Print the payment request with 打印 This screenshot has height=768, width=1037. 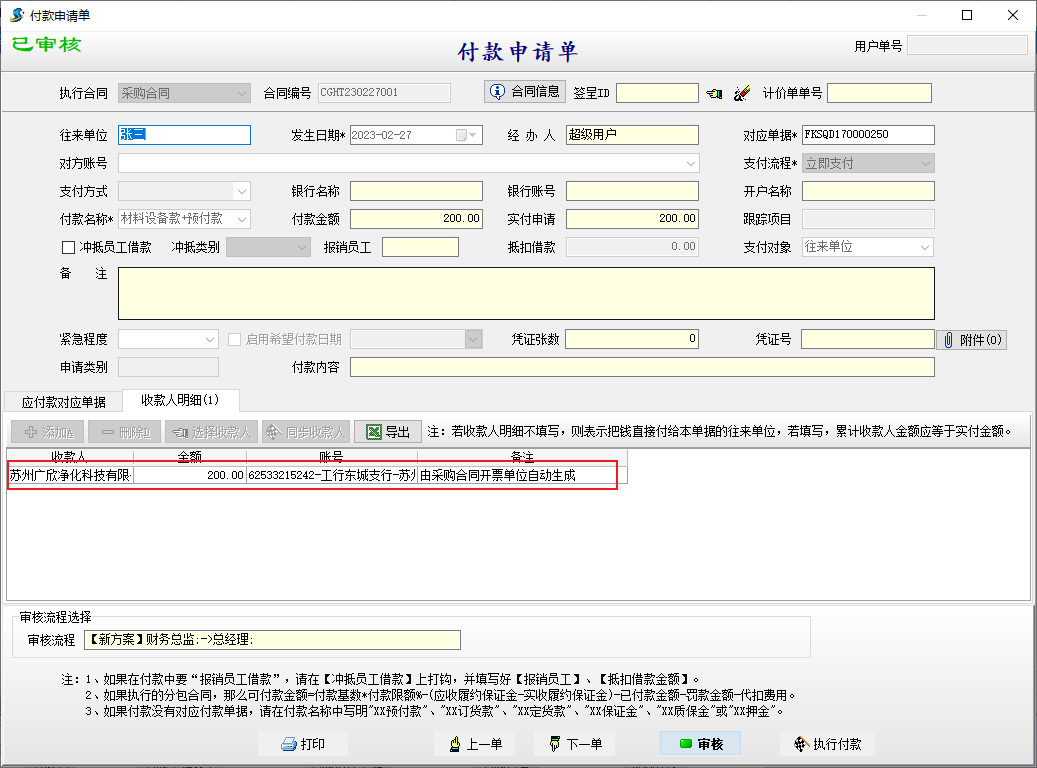pyautogui.click(x=303, y=744)
